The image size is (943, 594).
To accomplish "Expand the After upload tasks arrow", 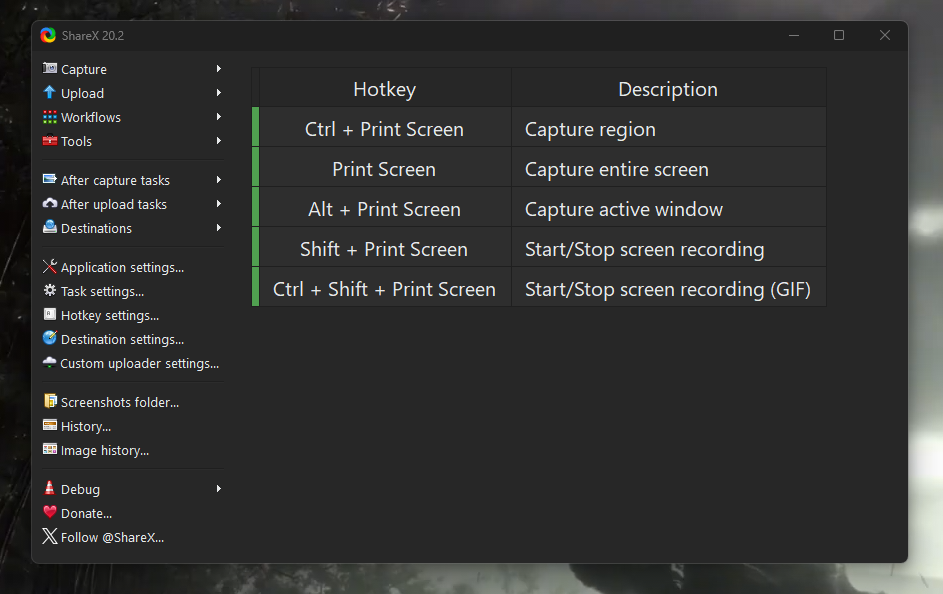I will pos(219,204).
